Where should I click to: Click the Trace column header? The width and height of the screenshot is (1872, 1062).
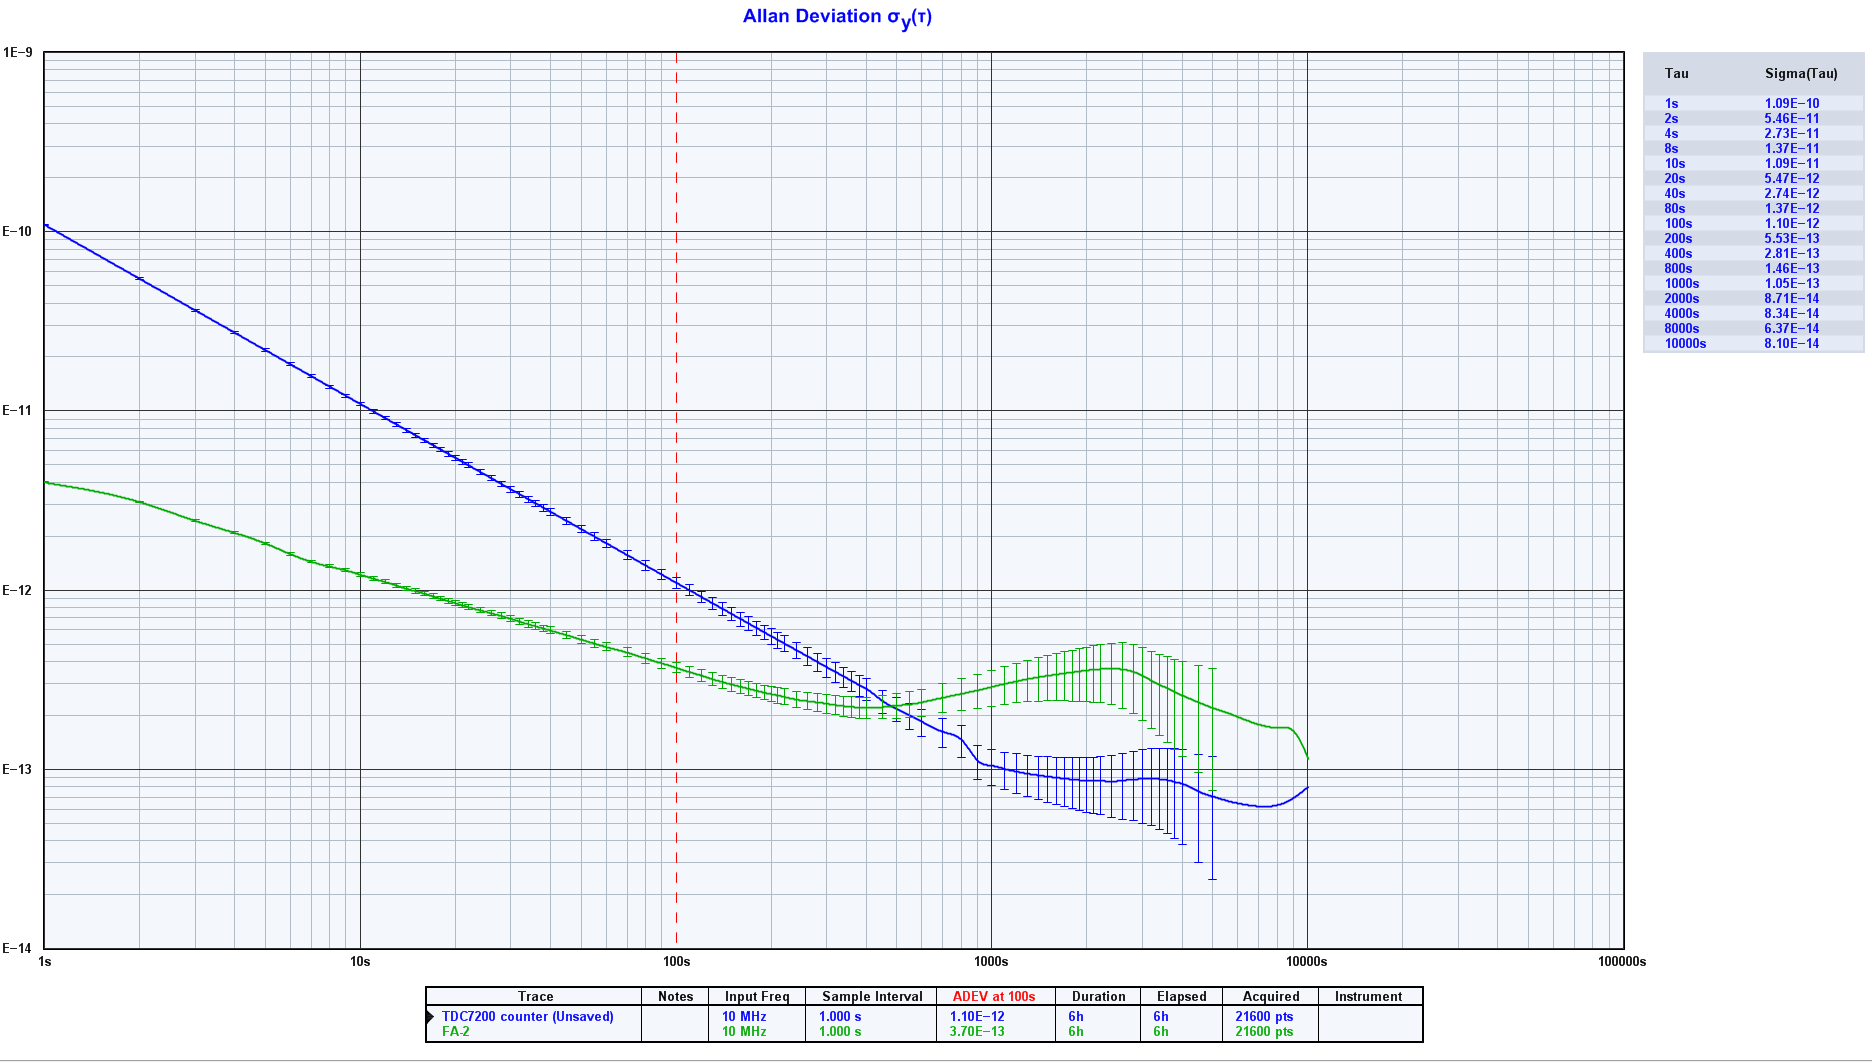(x=535, y=996)
